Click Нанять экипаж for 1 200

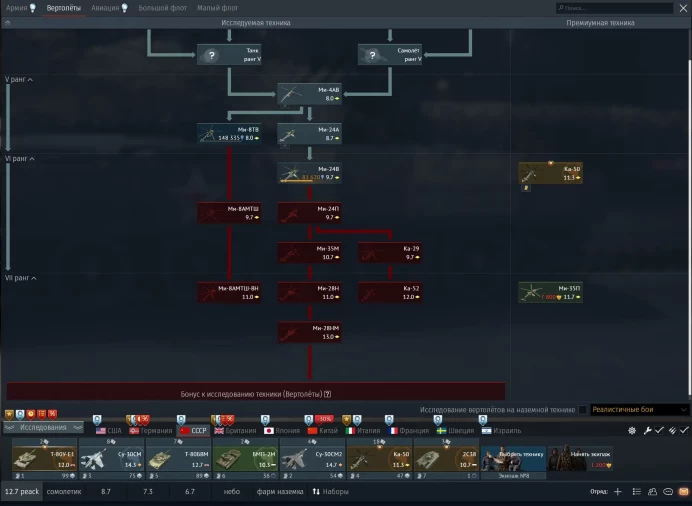click(580, 459)
